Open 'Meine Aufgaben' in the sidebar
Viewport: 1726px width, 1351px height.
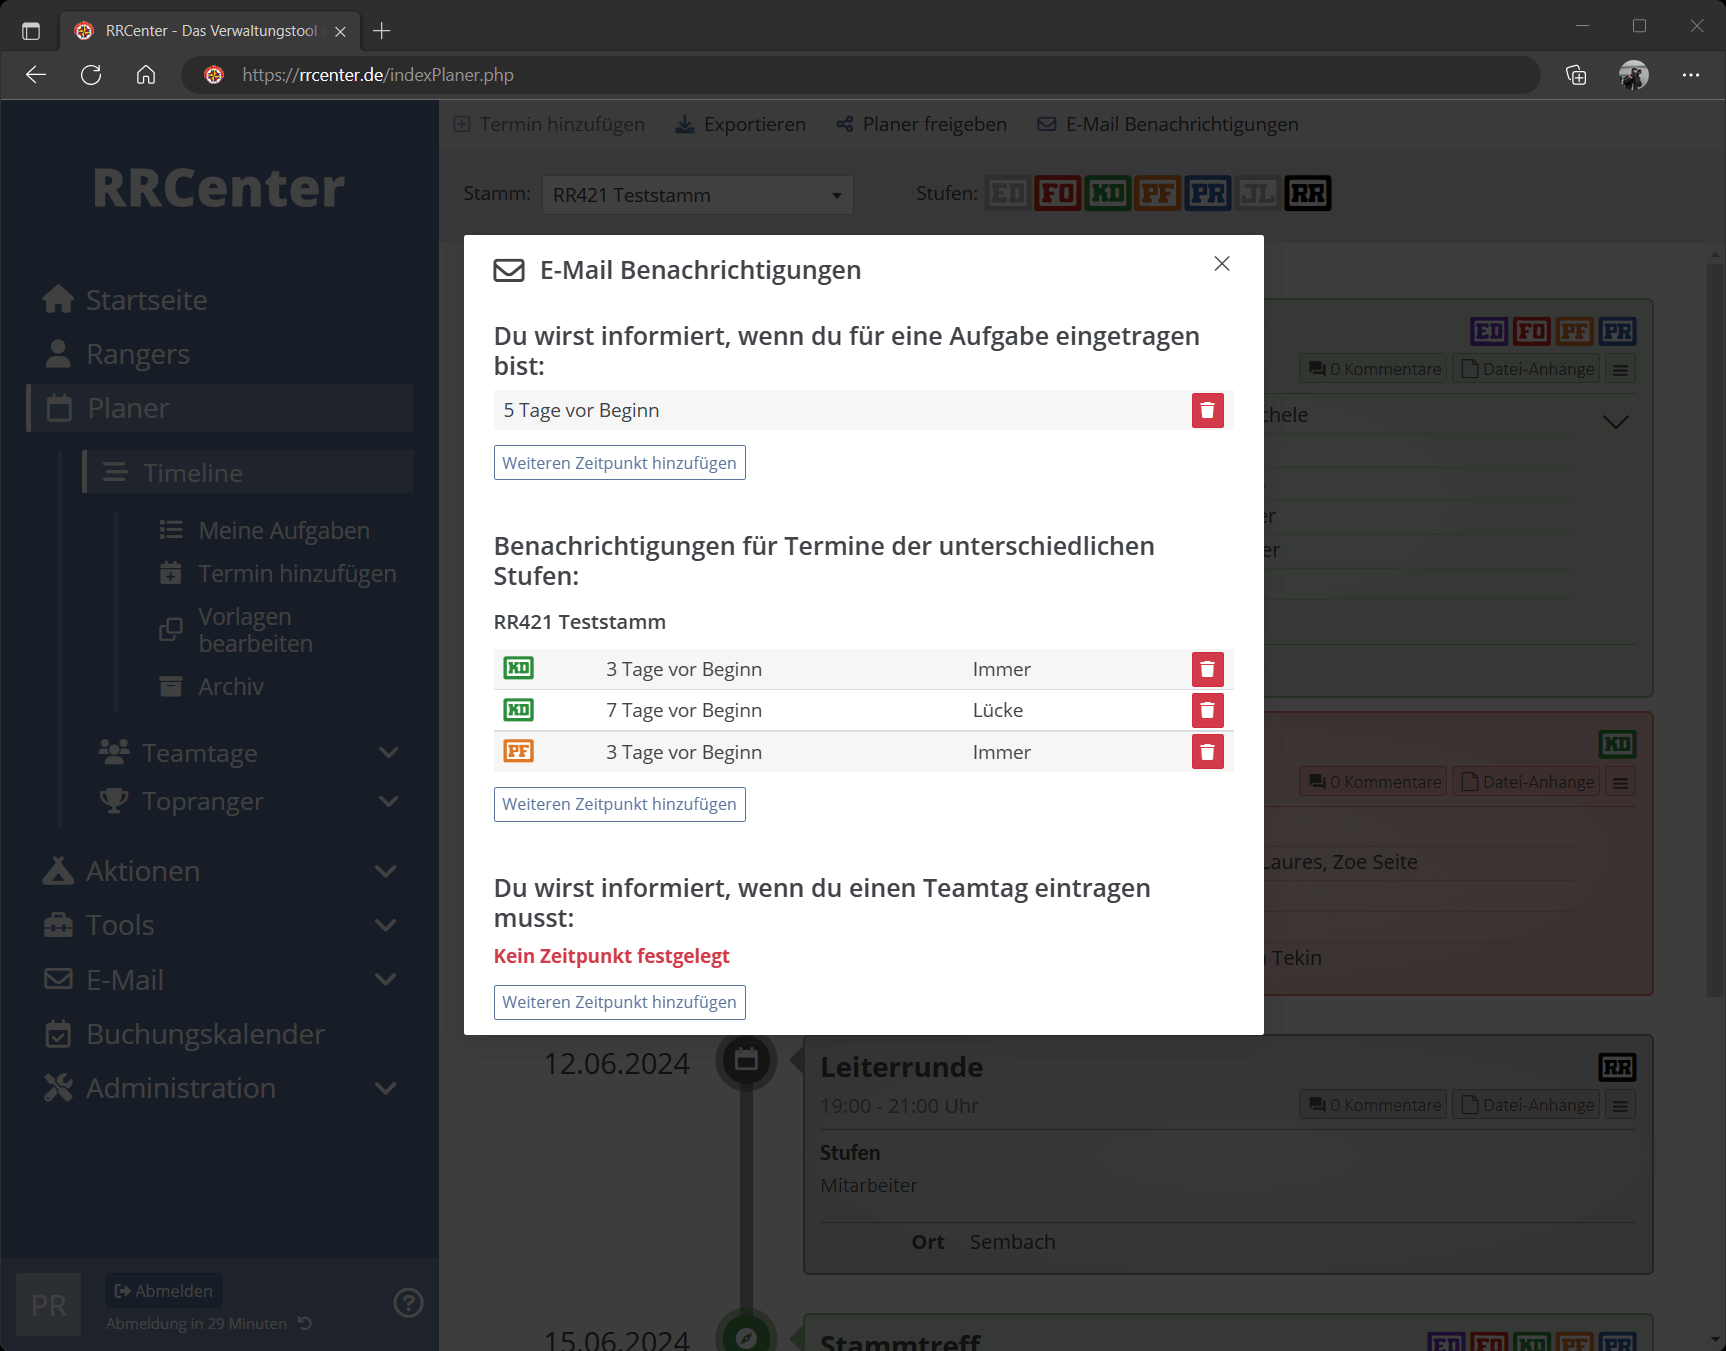coord(283,531)
